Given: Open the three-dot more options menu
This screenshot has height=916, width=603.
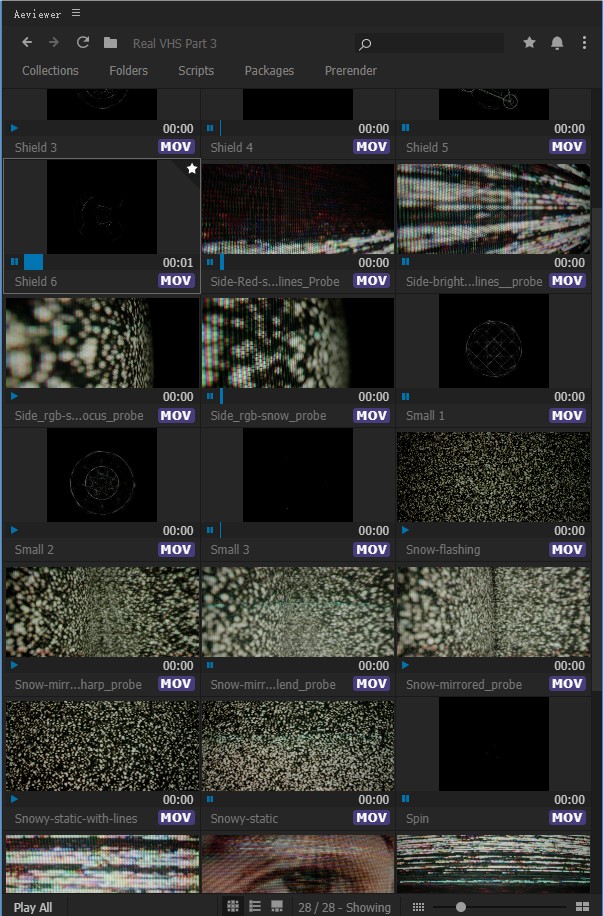Looking at the screenshot, I should coord(584,43).
